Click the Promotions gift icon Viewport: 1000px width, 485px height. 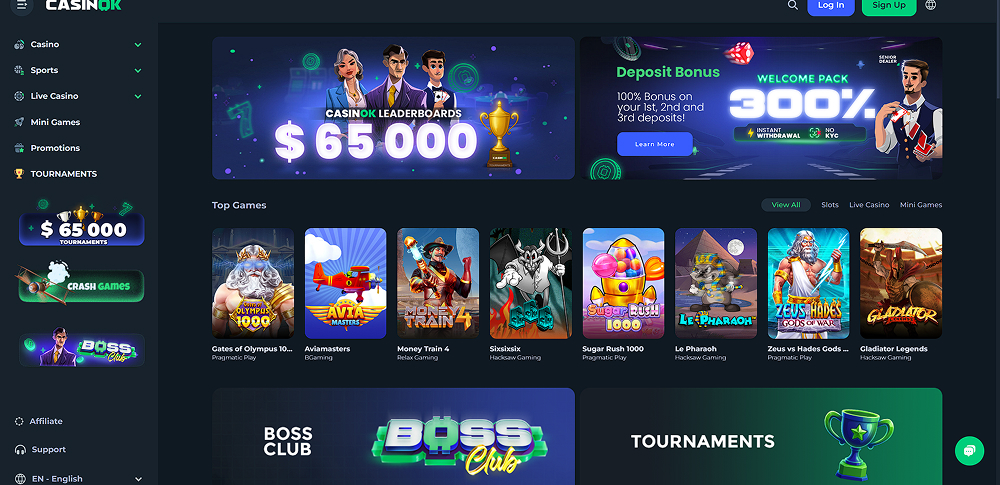click(x=19, y=148)
